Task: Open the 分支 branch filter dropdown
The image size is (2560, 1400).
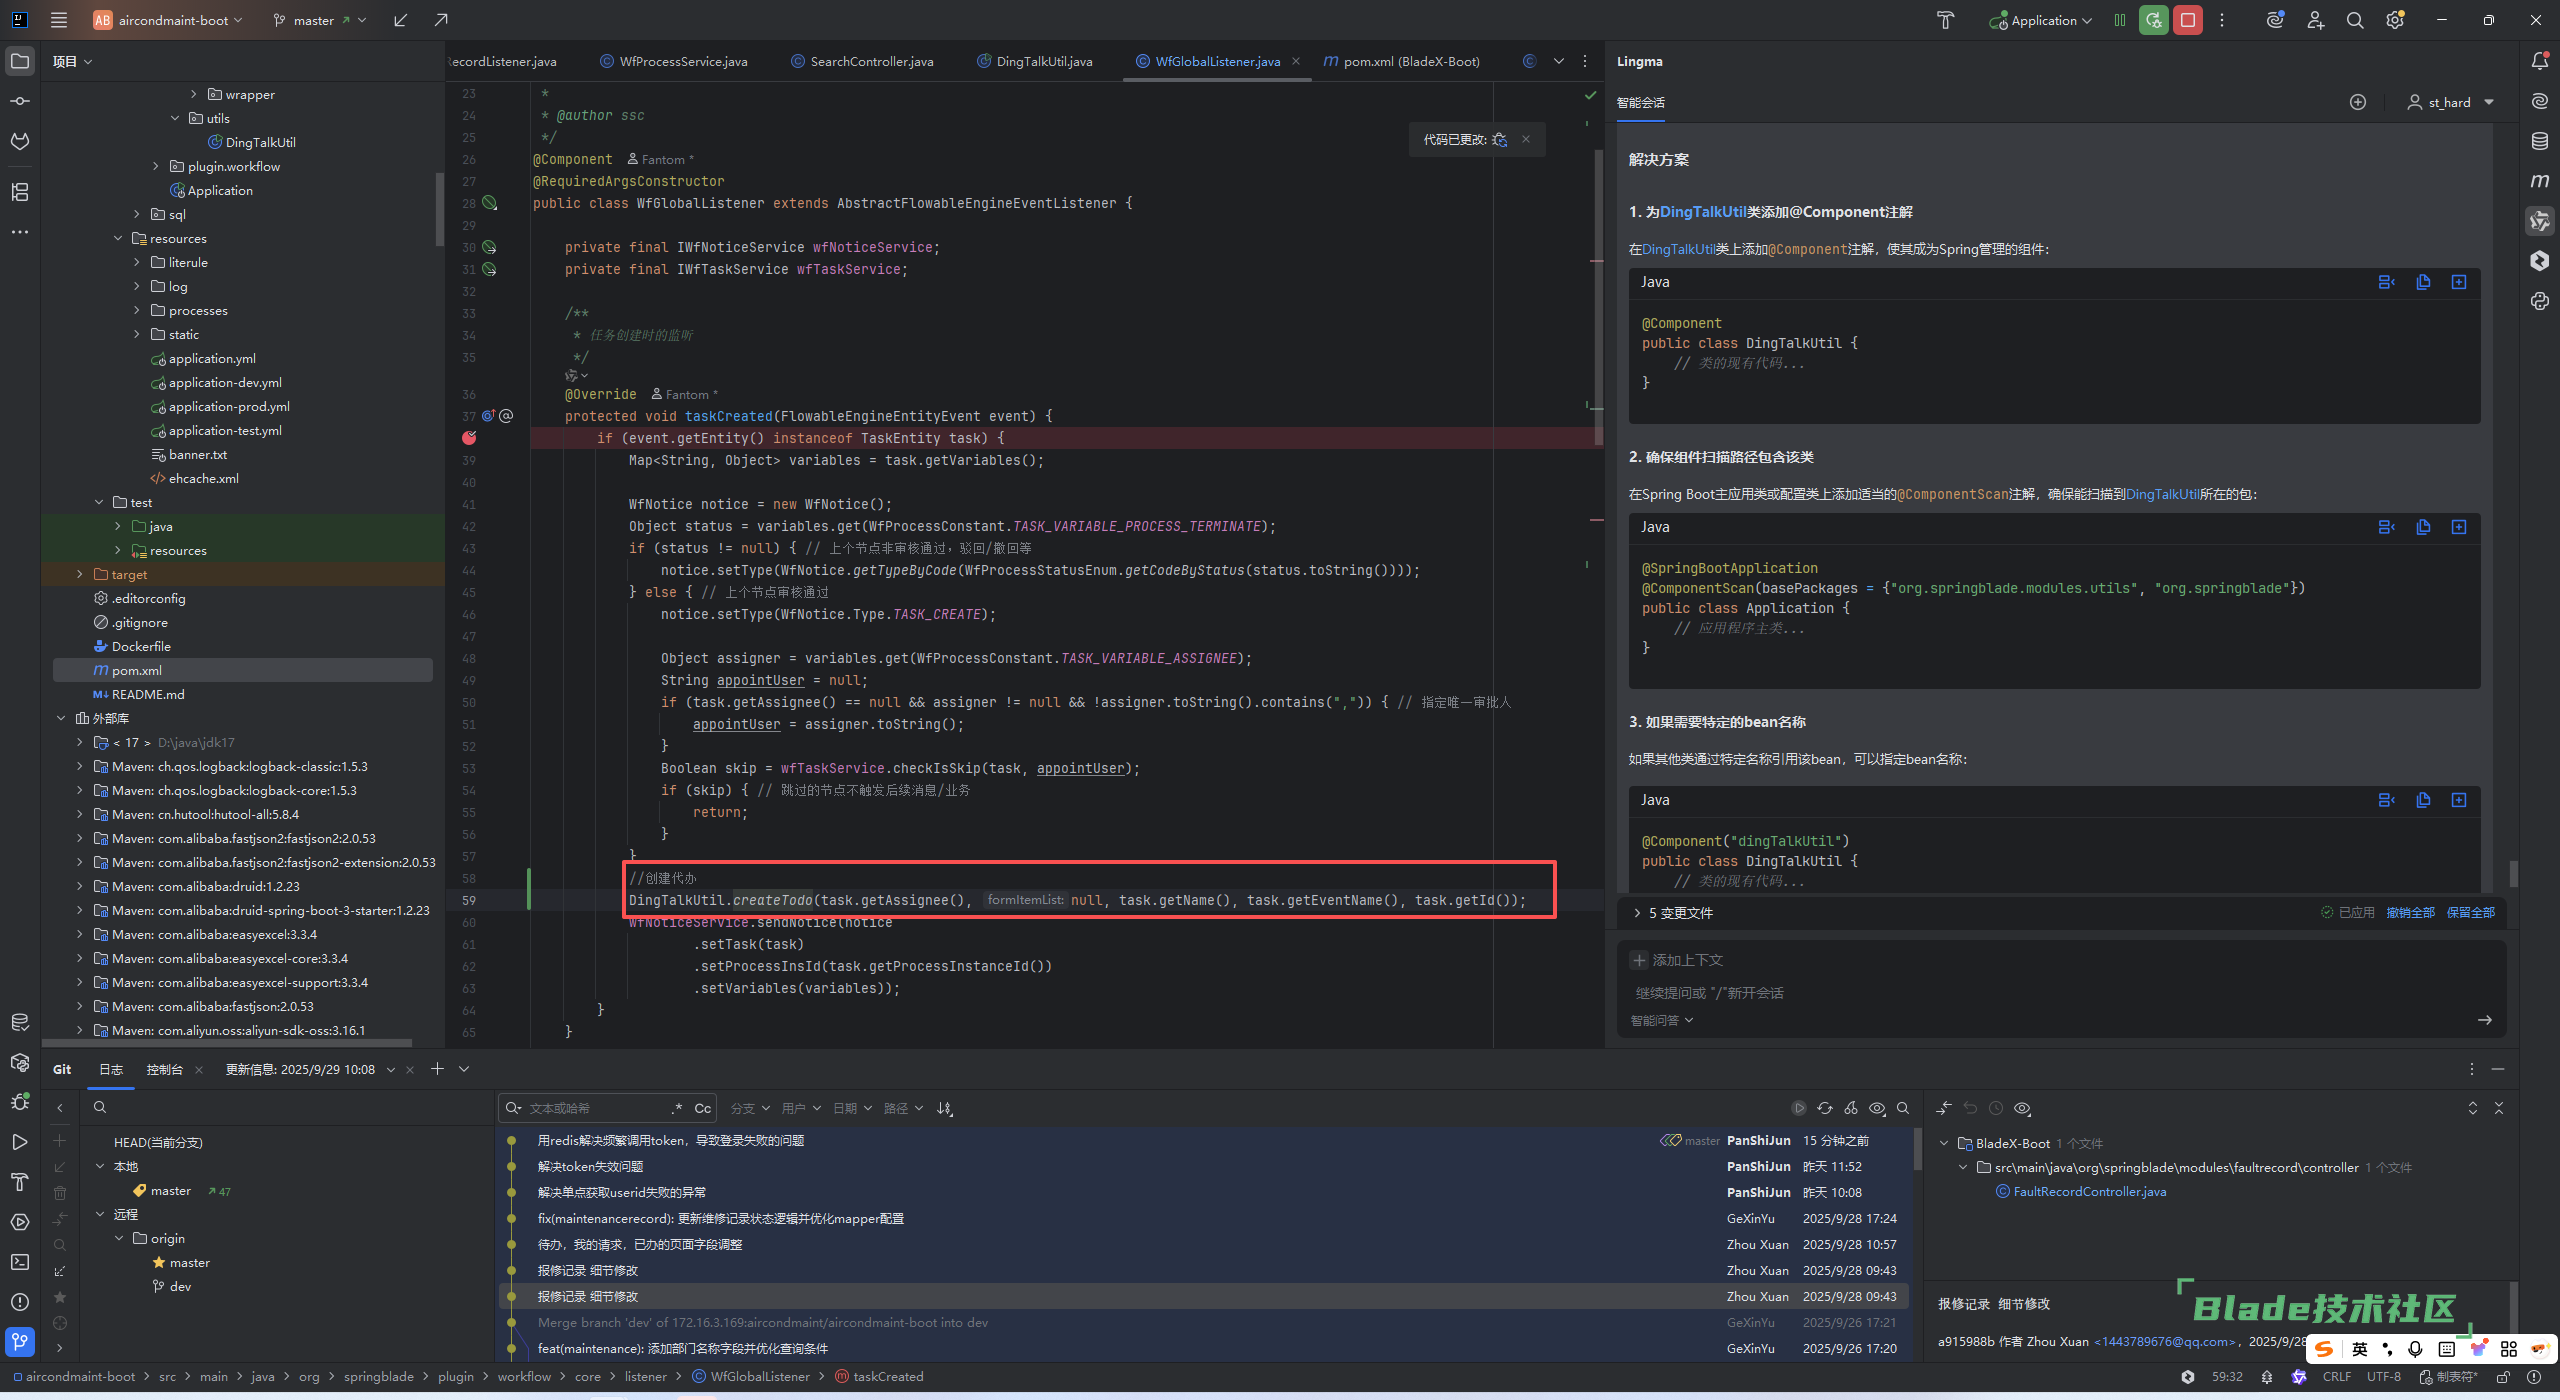Action: click(x=750, y=1108)
